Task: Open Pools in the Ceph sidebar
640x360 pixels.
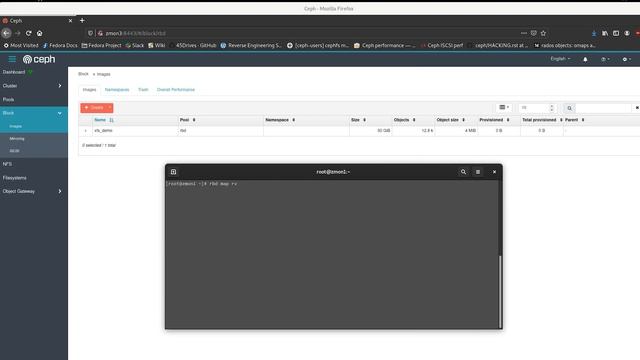Action: coord(9,100)
